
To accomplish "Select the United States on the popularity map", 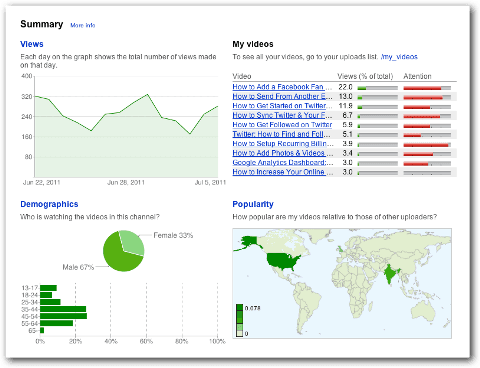I will (x=282, y=261).
